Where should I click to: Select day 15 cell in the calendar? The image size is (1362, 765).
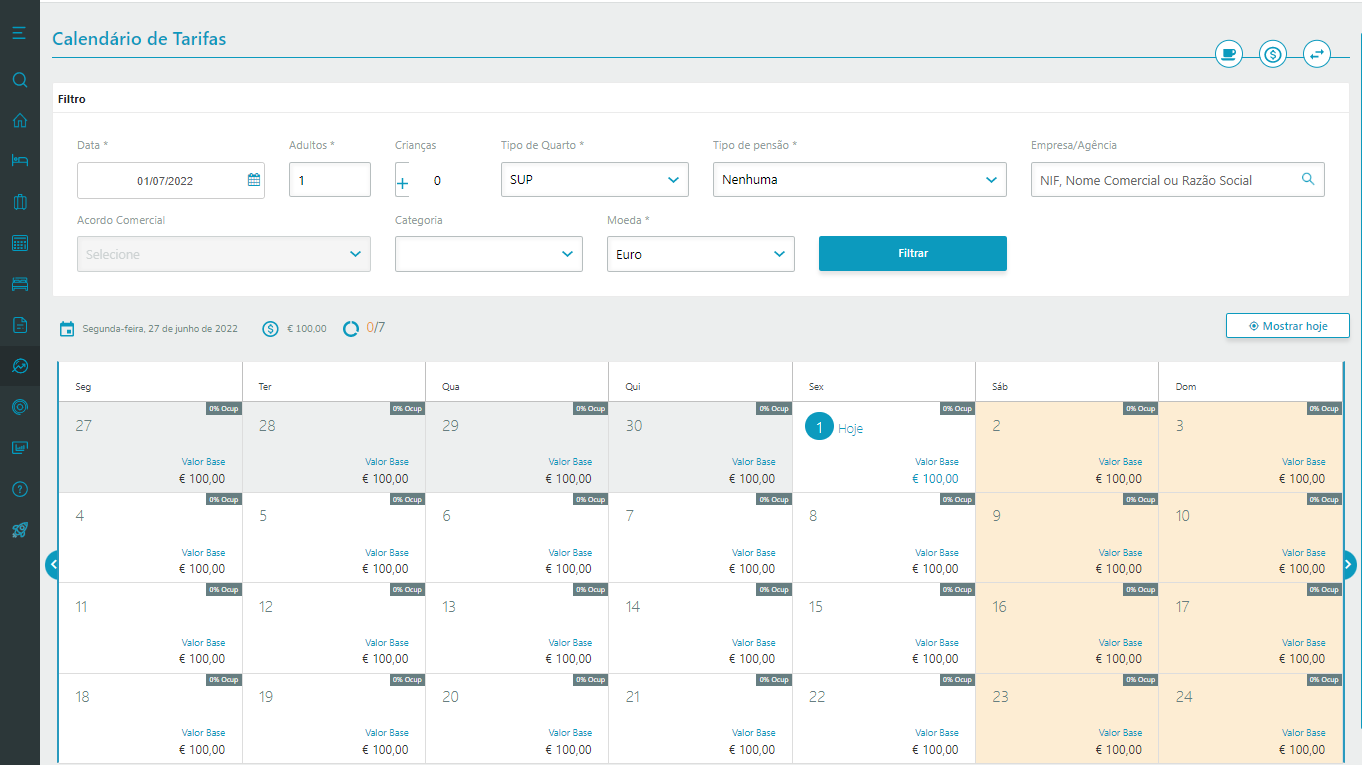(883, 628)
